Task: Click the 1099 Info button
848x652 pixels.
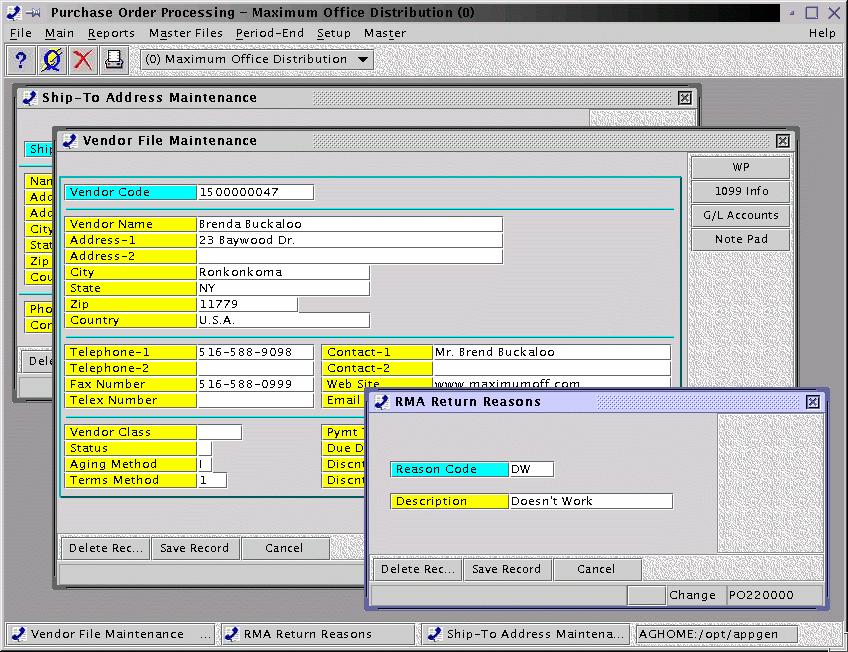Action: 741,191
